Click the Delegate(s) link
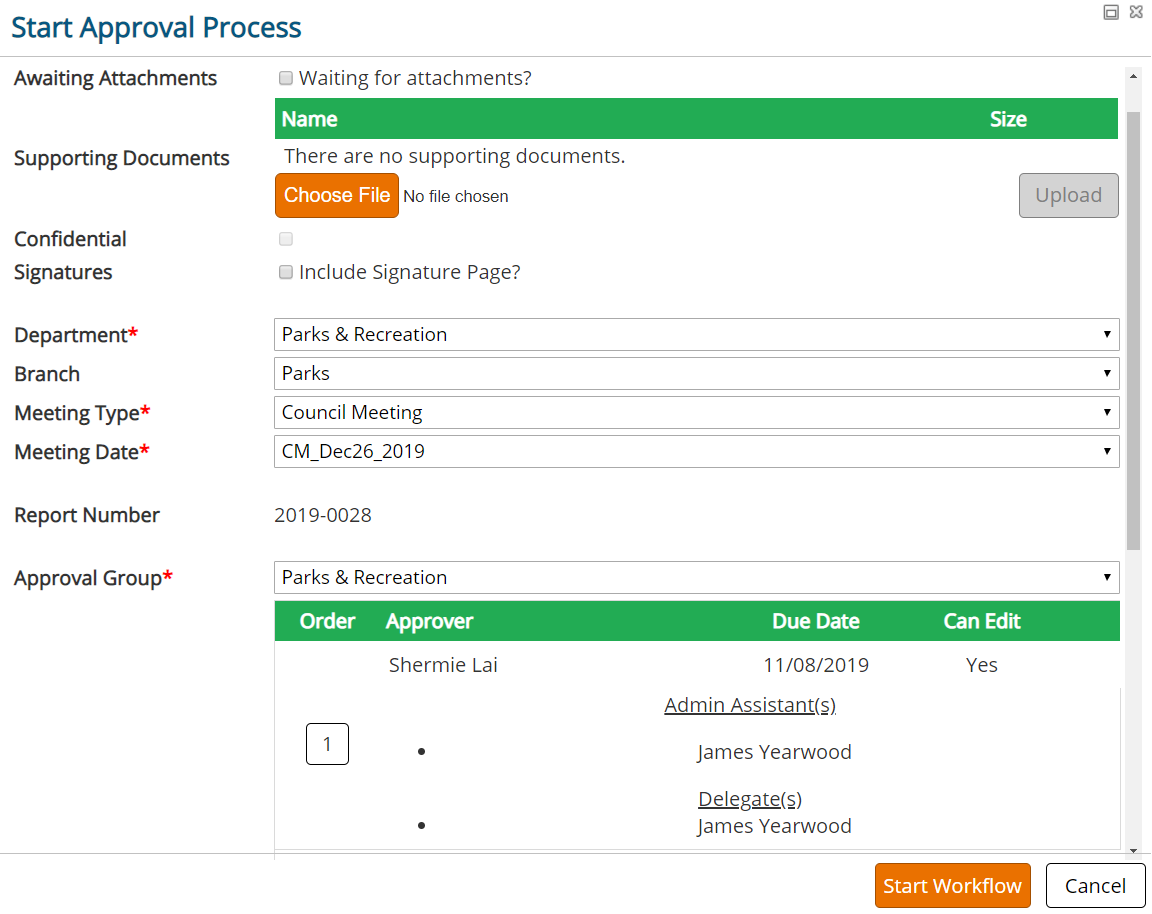1152x914 pixels. tap(750, 799)
